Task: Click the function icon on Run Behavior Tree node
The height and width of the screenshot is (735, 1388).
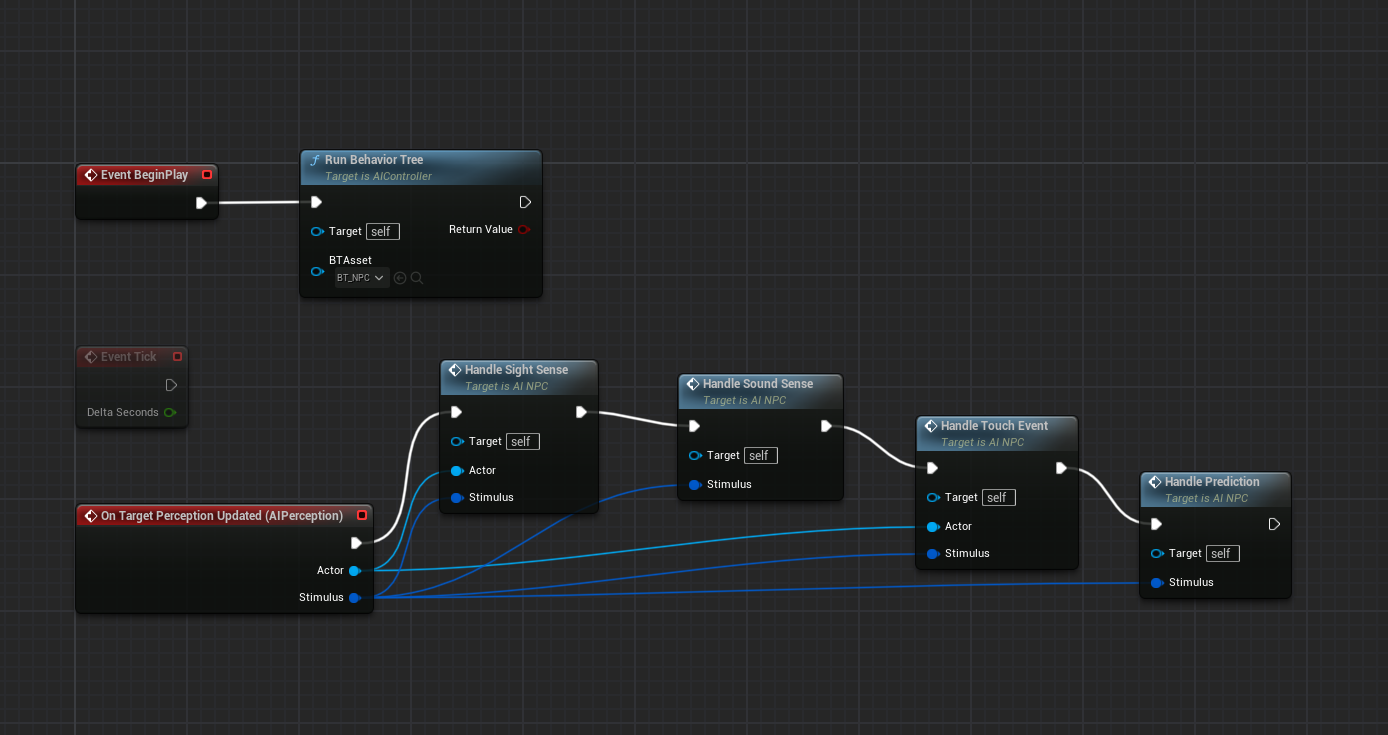Action: pos(315,159)
